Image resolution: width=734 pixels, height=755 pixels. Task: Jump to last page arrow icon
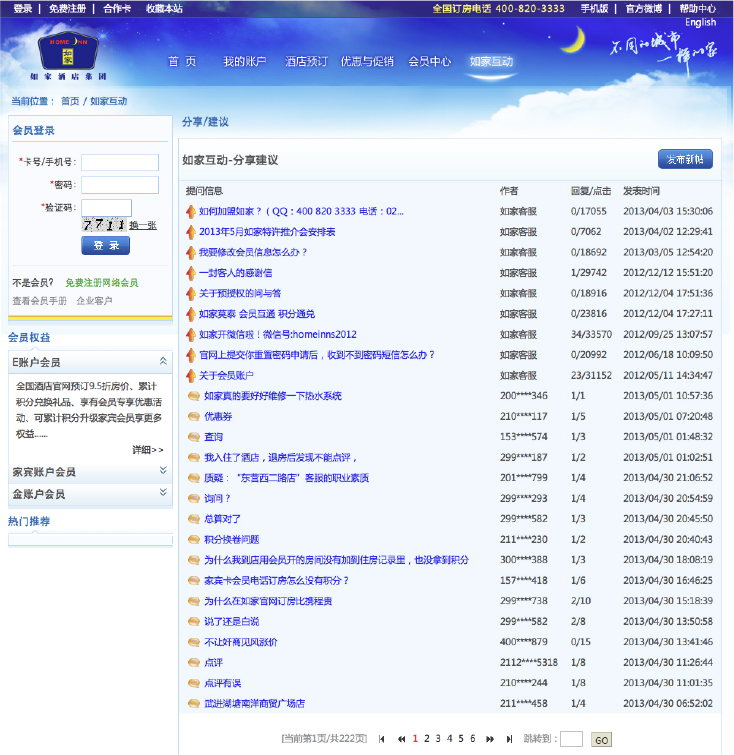[x=509, y=739]
